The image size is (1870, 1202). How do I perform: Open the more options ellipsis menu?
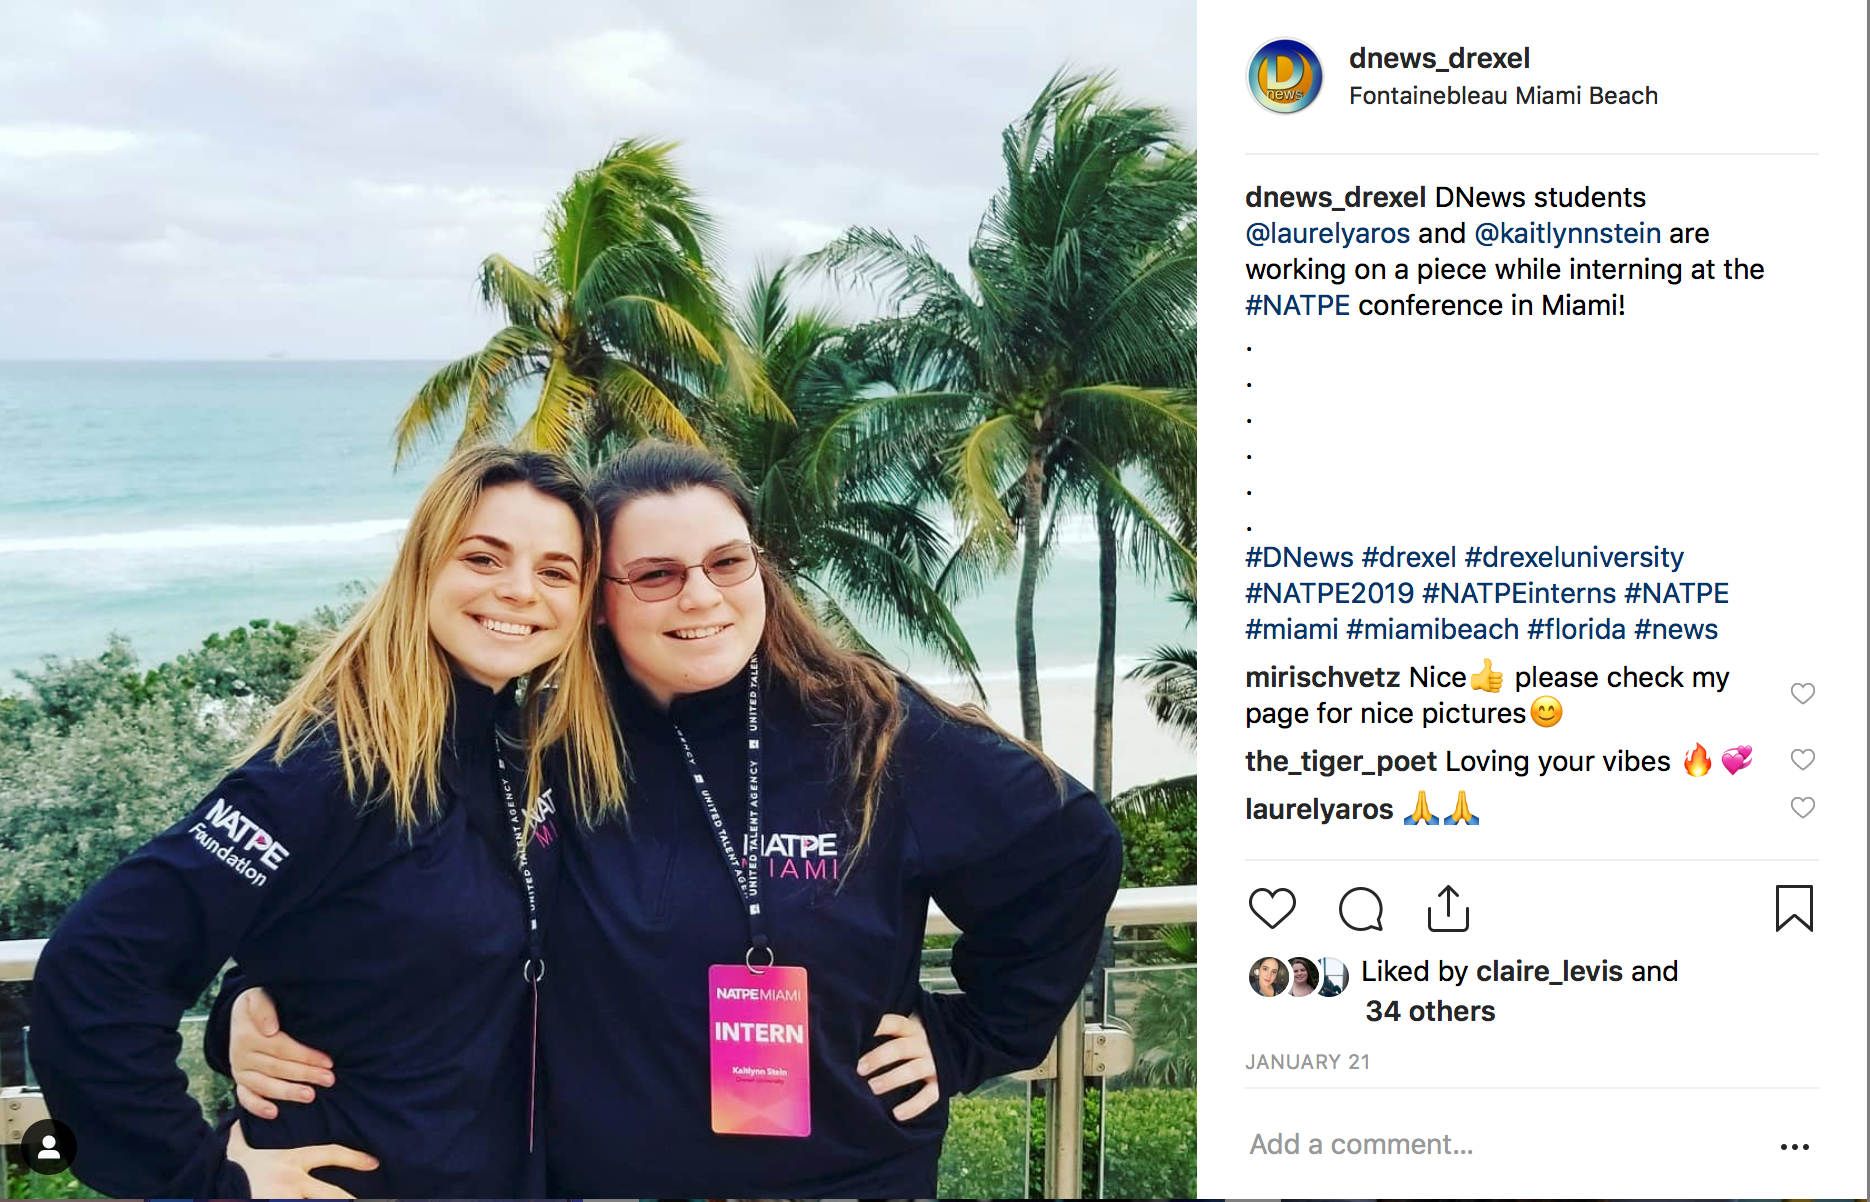[1795, 1146]
